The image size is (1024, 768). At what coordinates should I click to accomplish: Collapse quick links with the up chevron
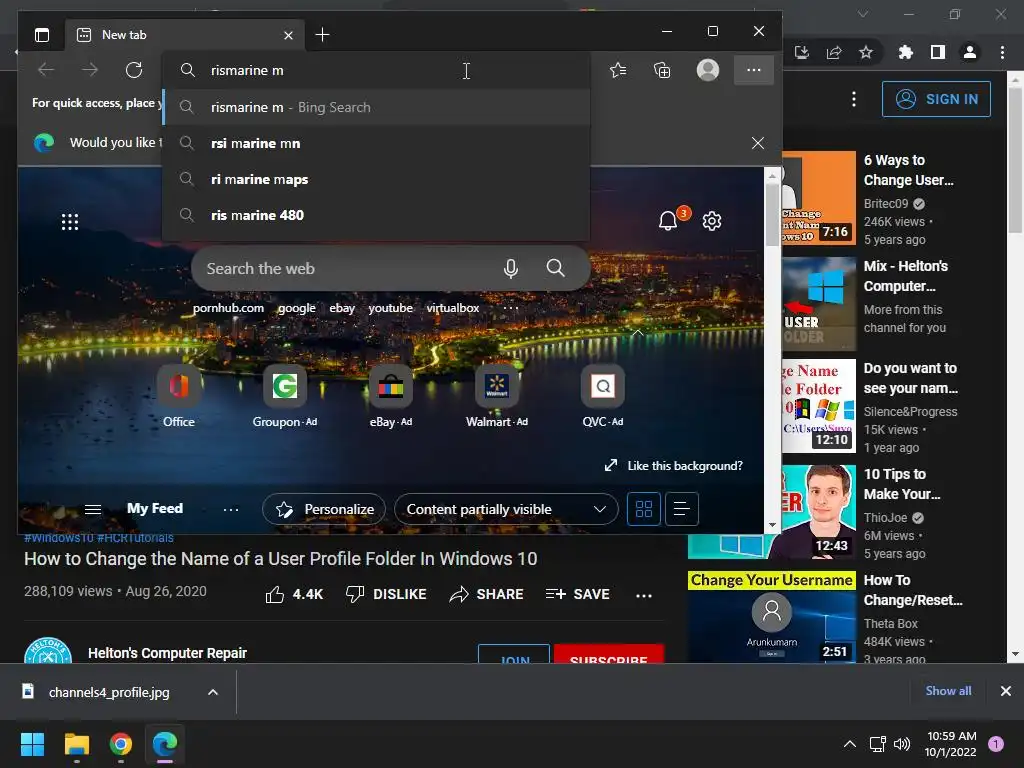(637, 333)
